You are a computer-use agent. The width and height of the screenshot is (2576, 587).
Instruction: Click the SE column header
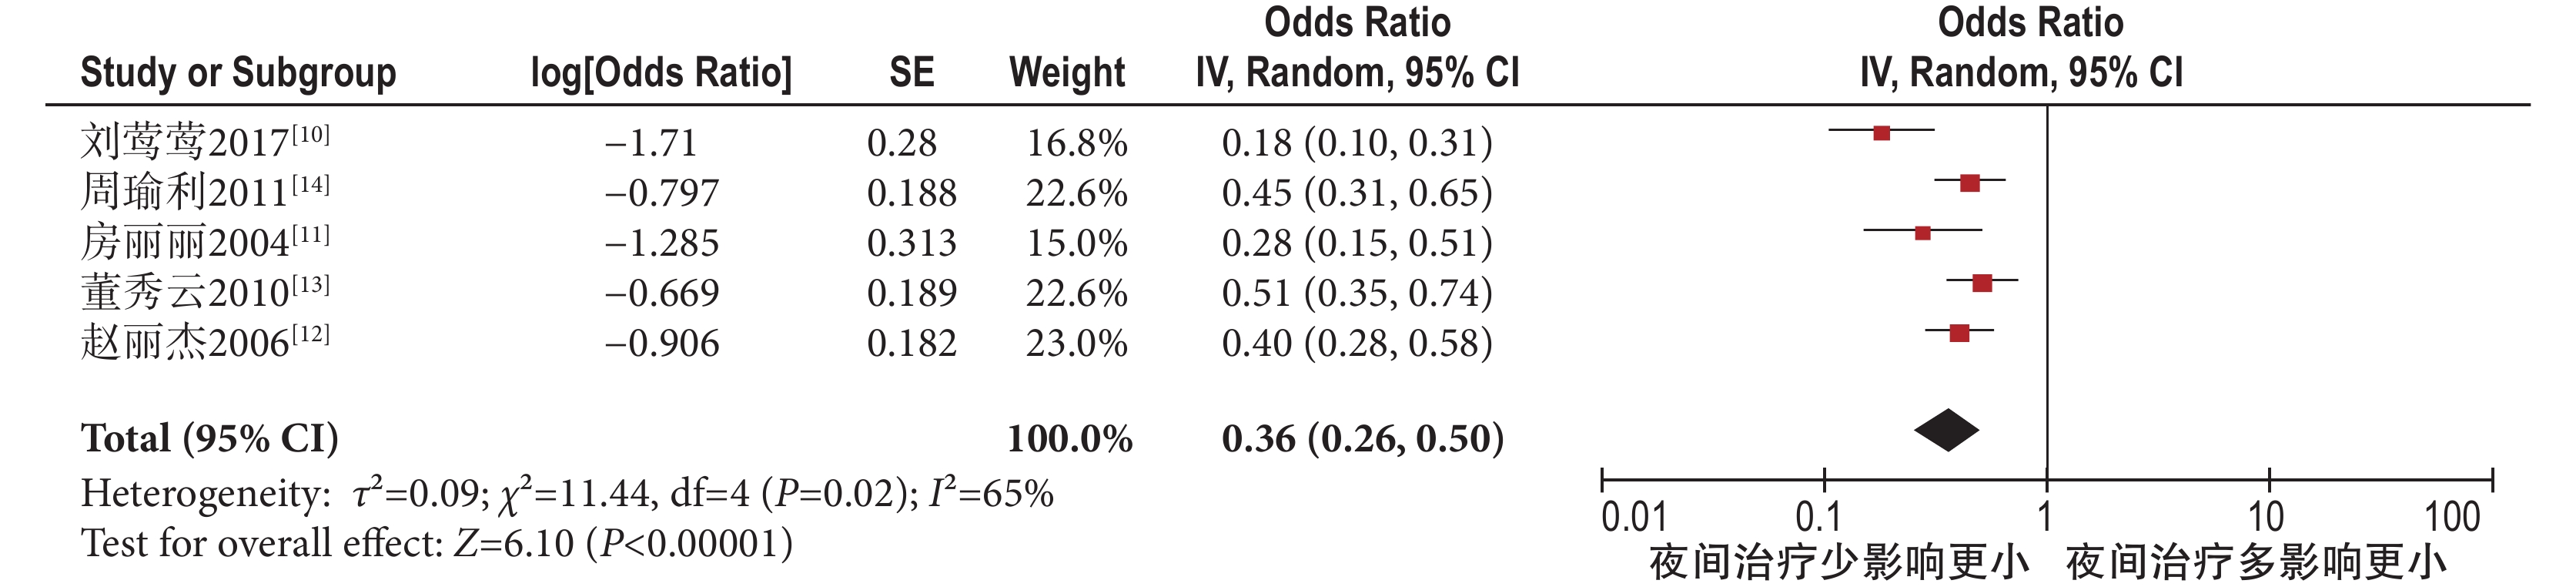tap(911, 73)
